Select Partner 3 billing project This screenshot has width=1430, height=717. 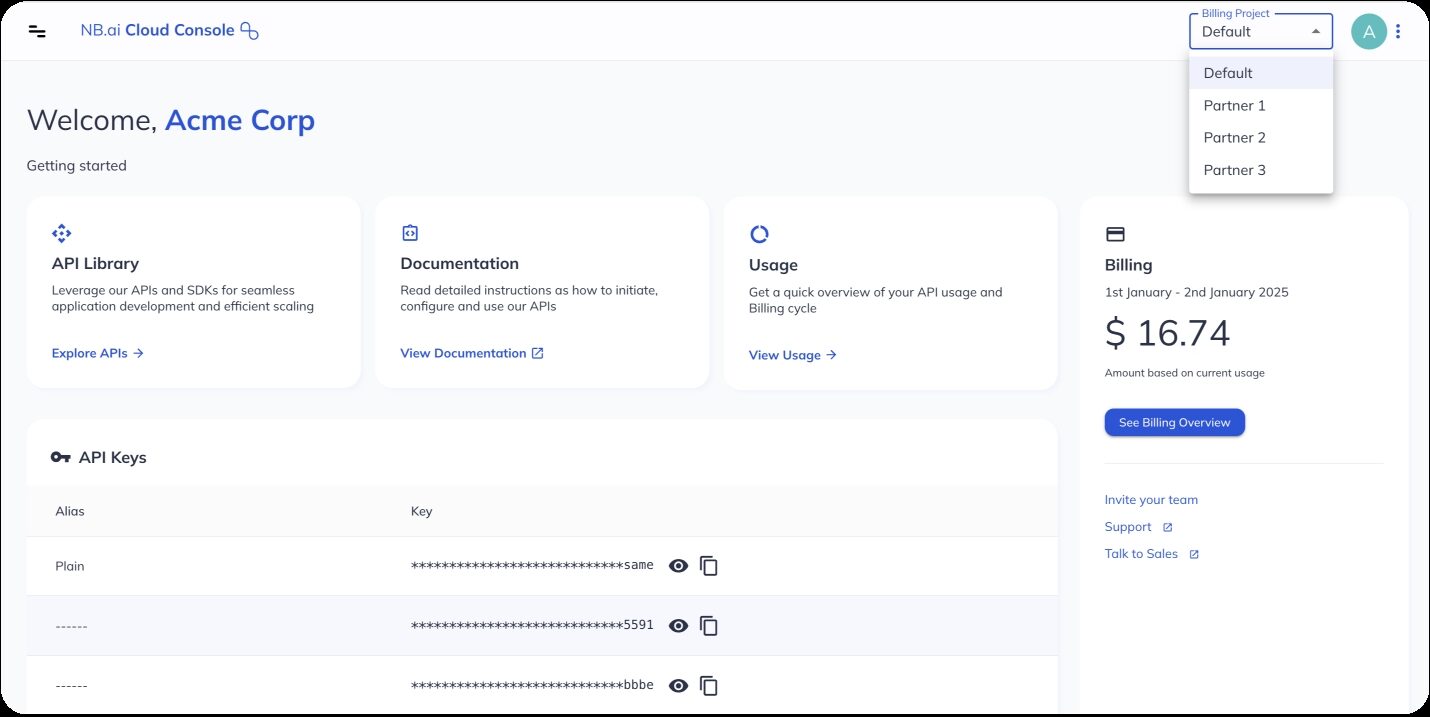(1261, 170)
